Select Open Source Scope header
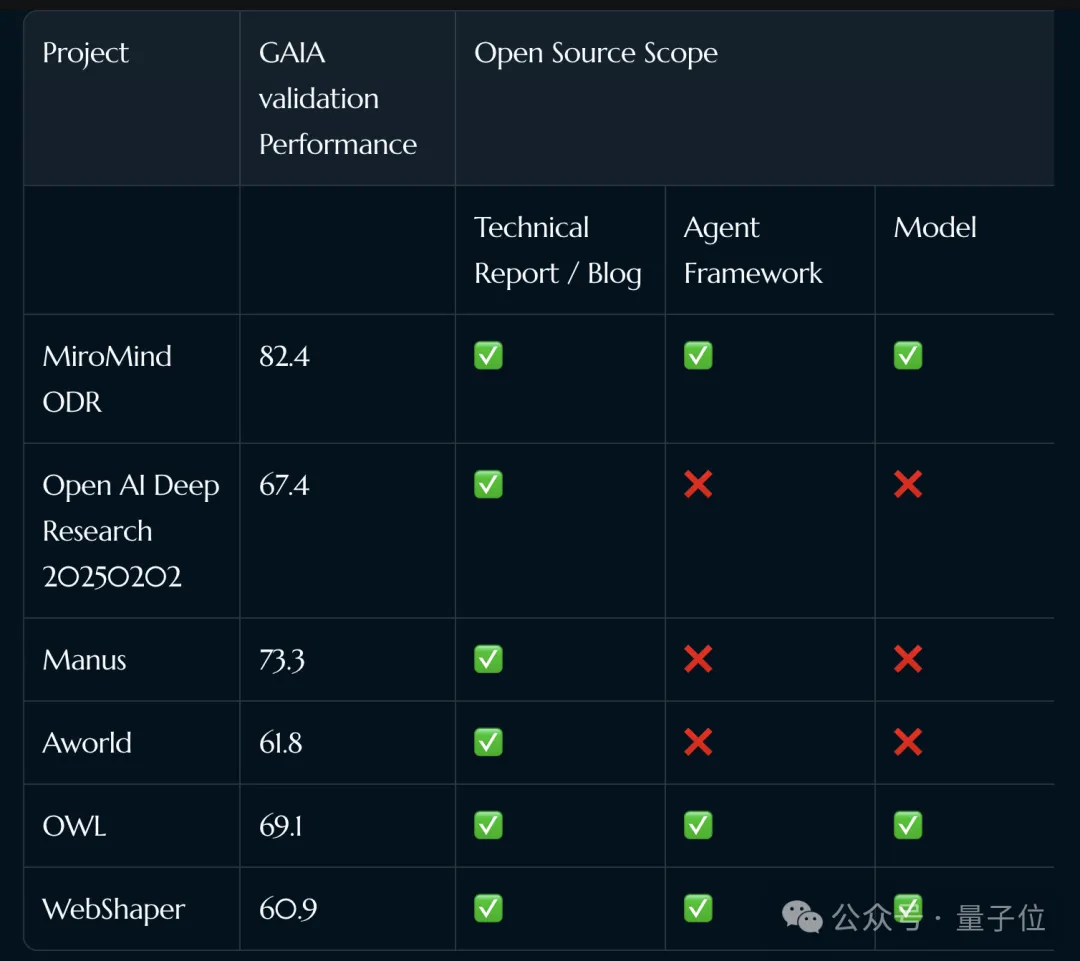1080x961 pixels. 596,54
